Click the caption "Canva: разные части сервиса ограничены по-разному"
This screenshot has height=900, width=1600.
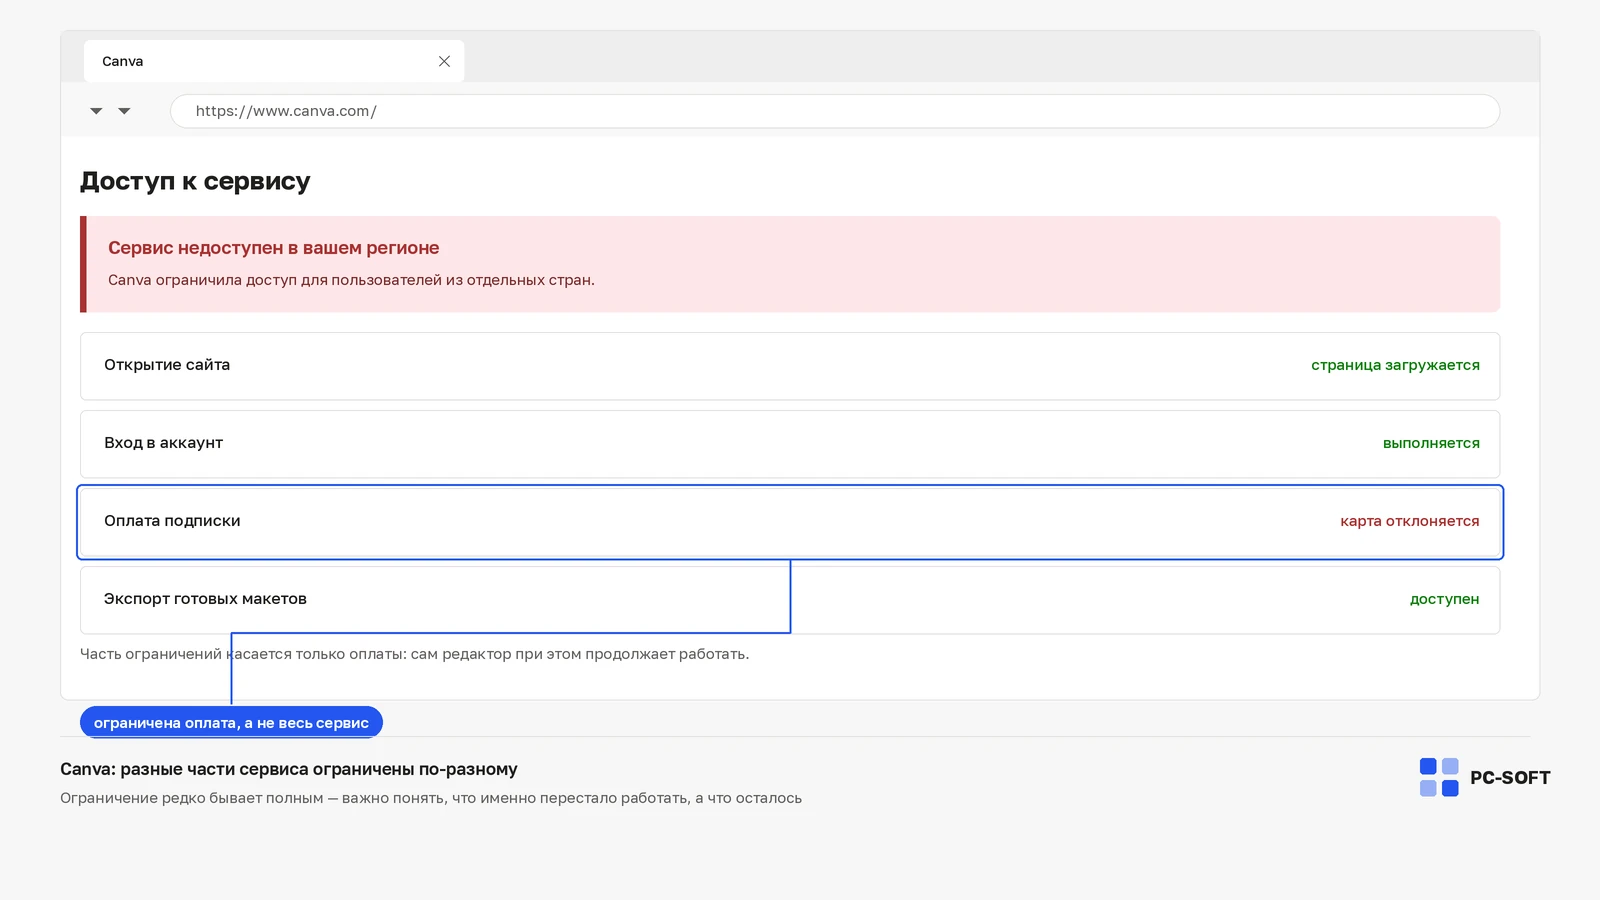289,769
